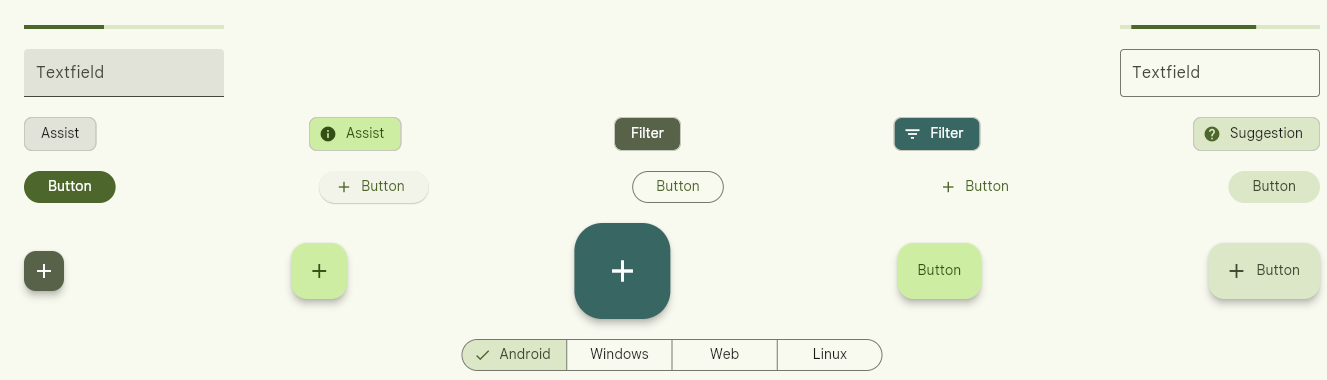Click the small dark plus floating action button
The width and height of the screenshot is (1327, 380).
coord(44,271)
